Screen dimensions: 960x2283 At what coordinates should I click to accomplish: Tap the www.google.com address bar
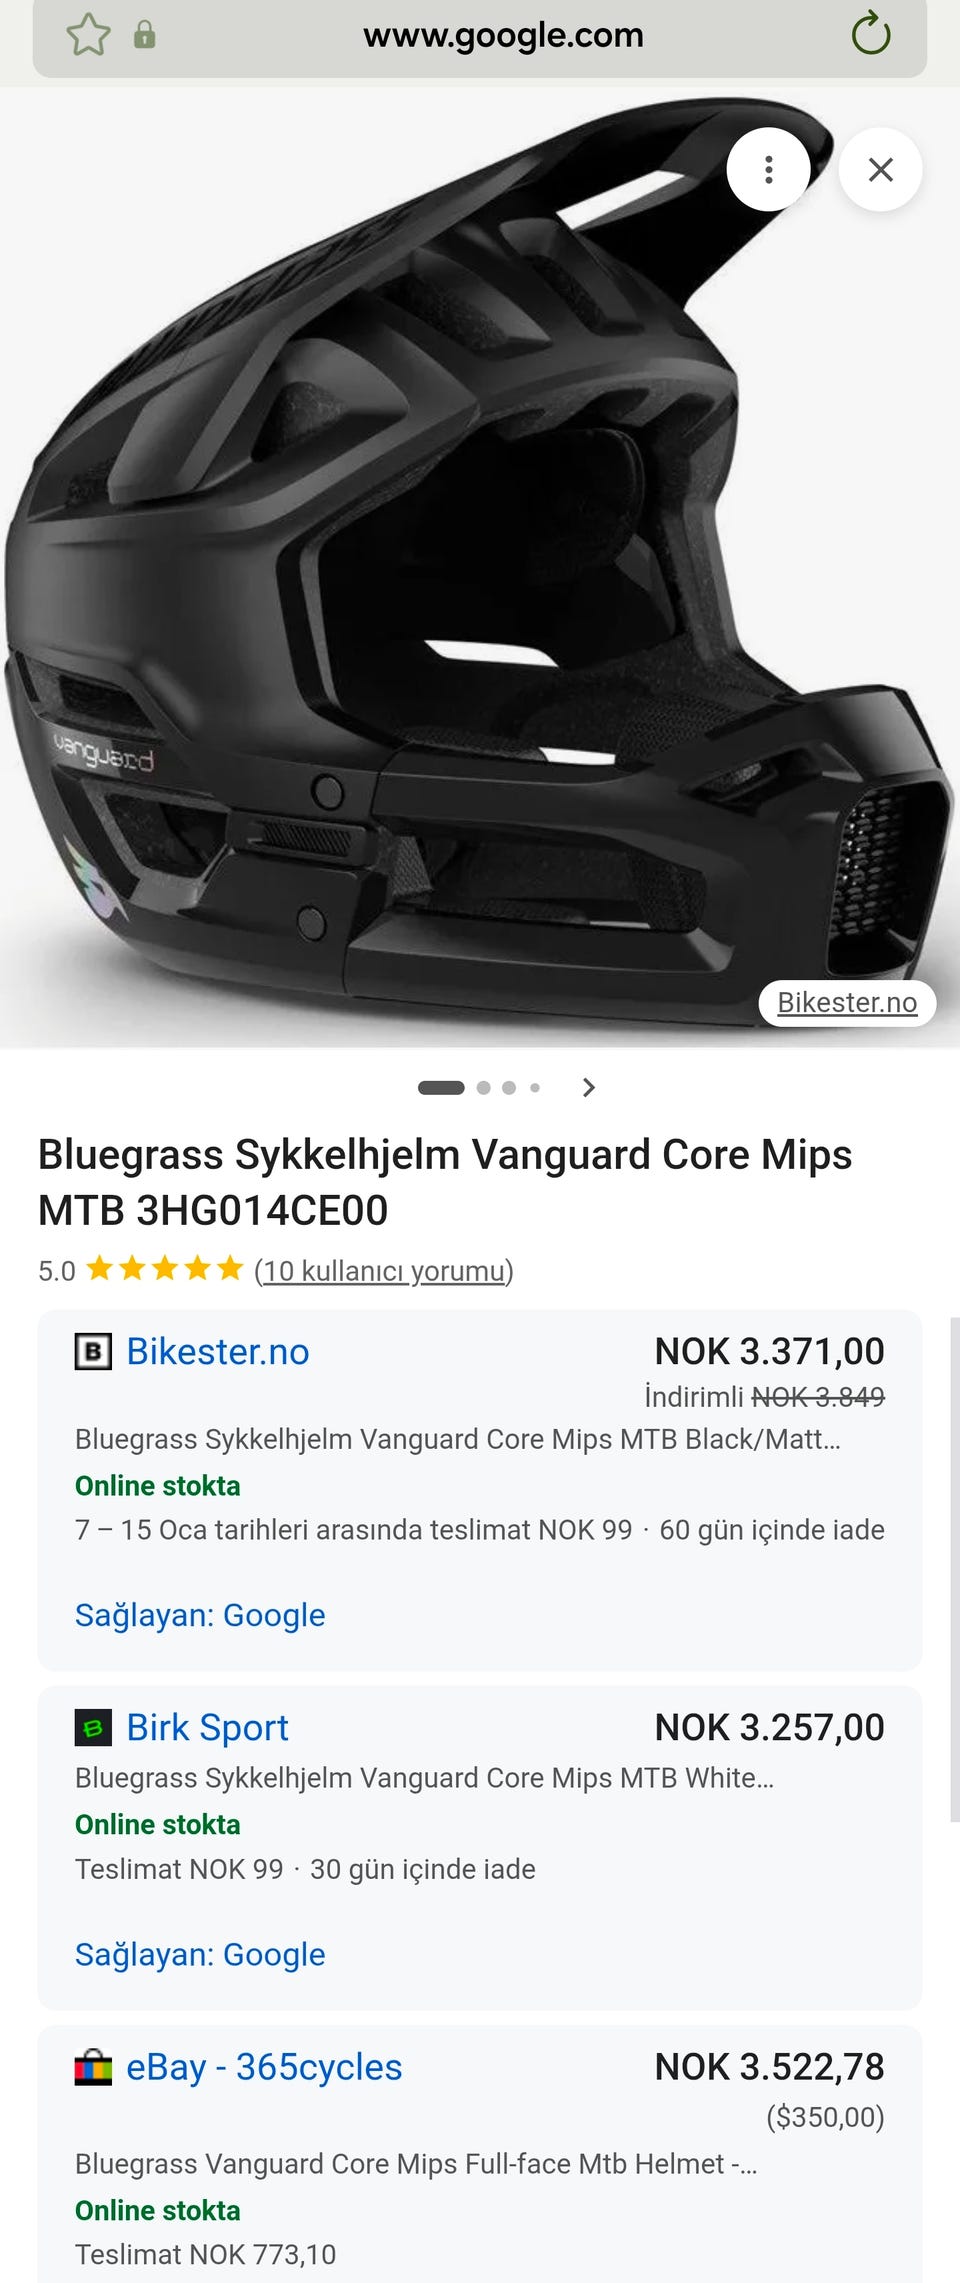503,36
